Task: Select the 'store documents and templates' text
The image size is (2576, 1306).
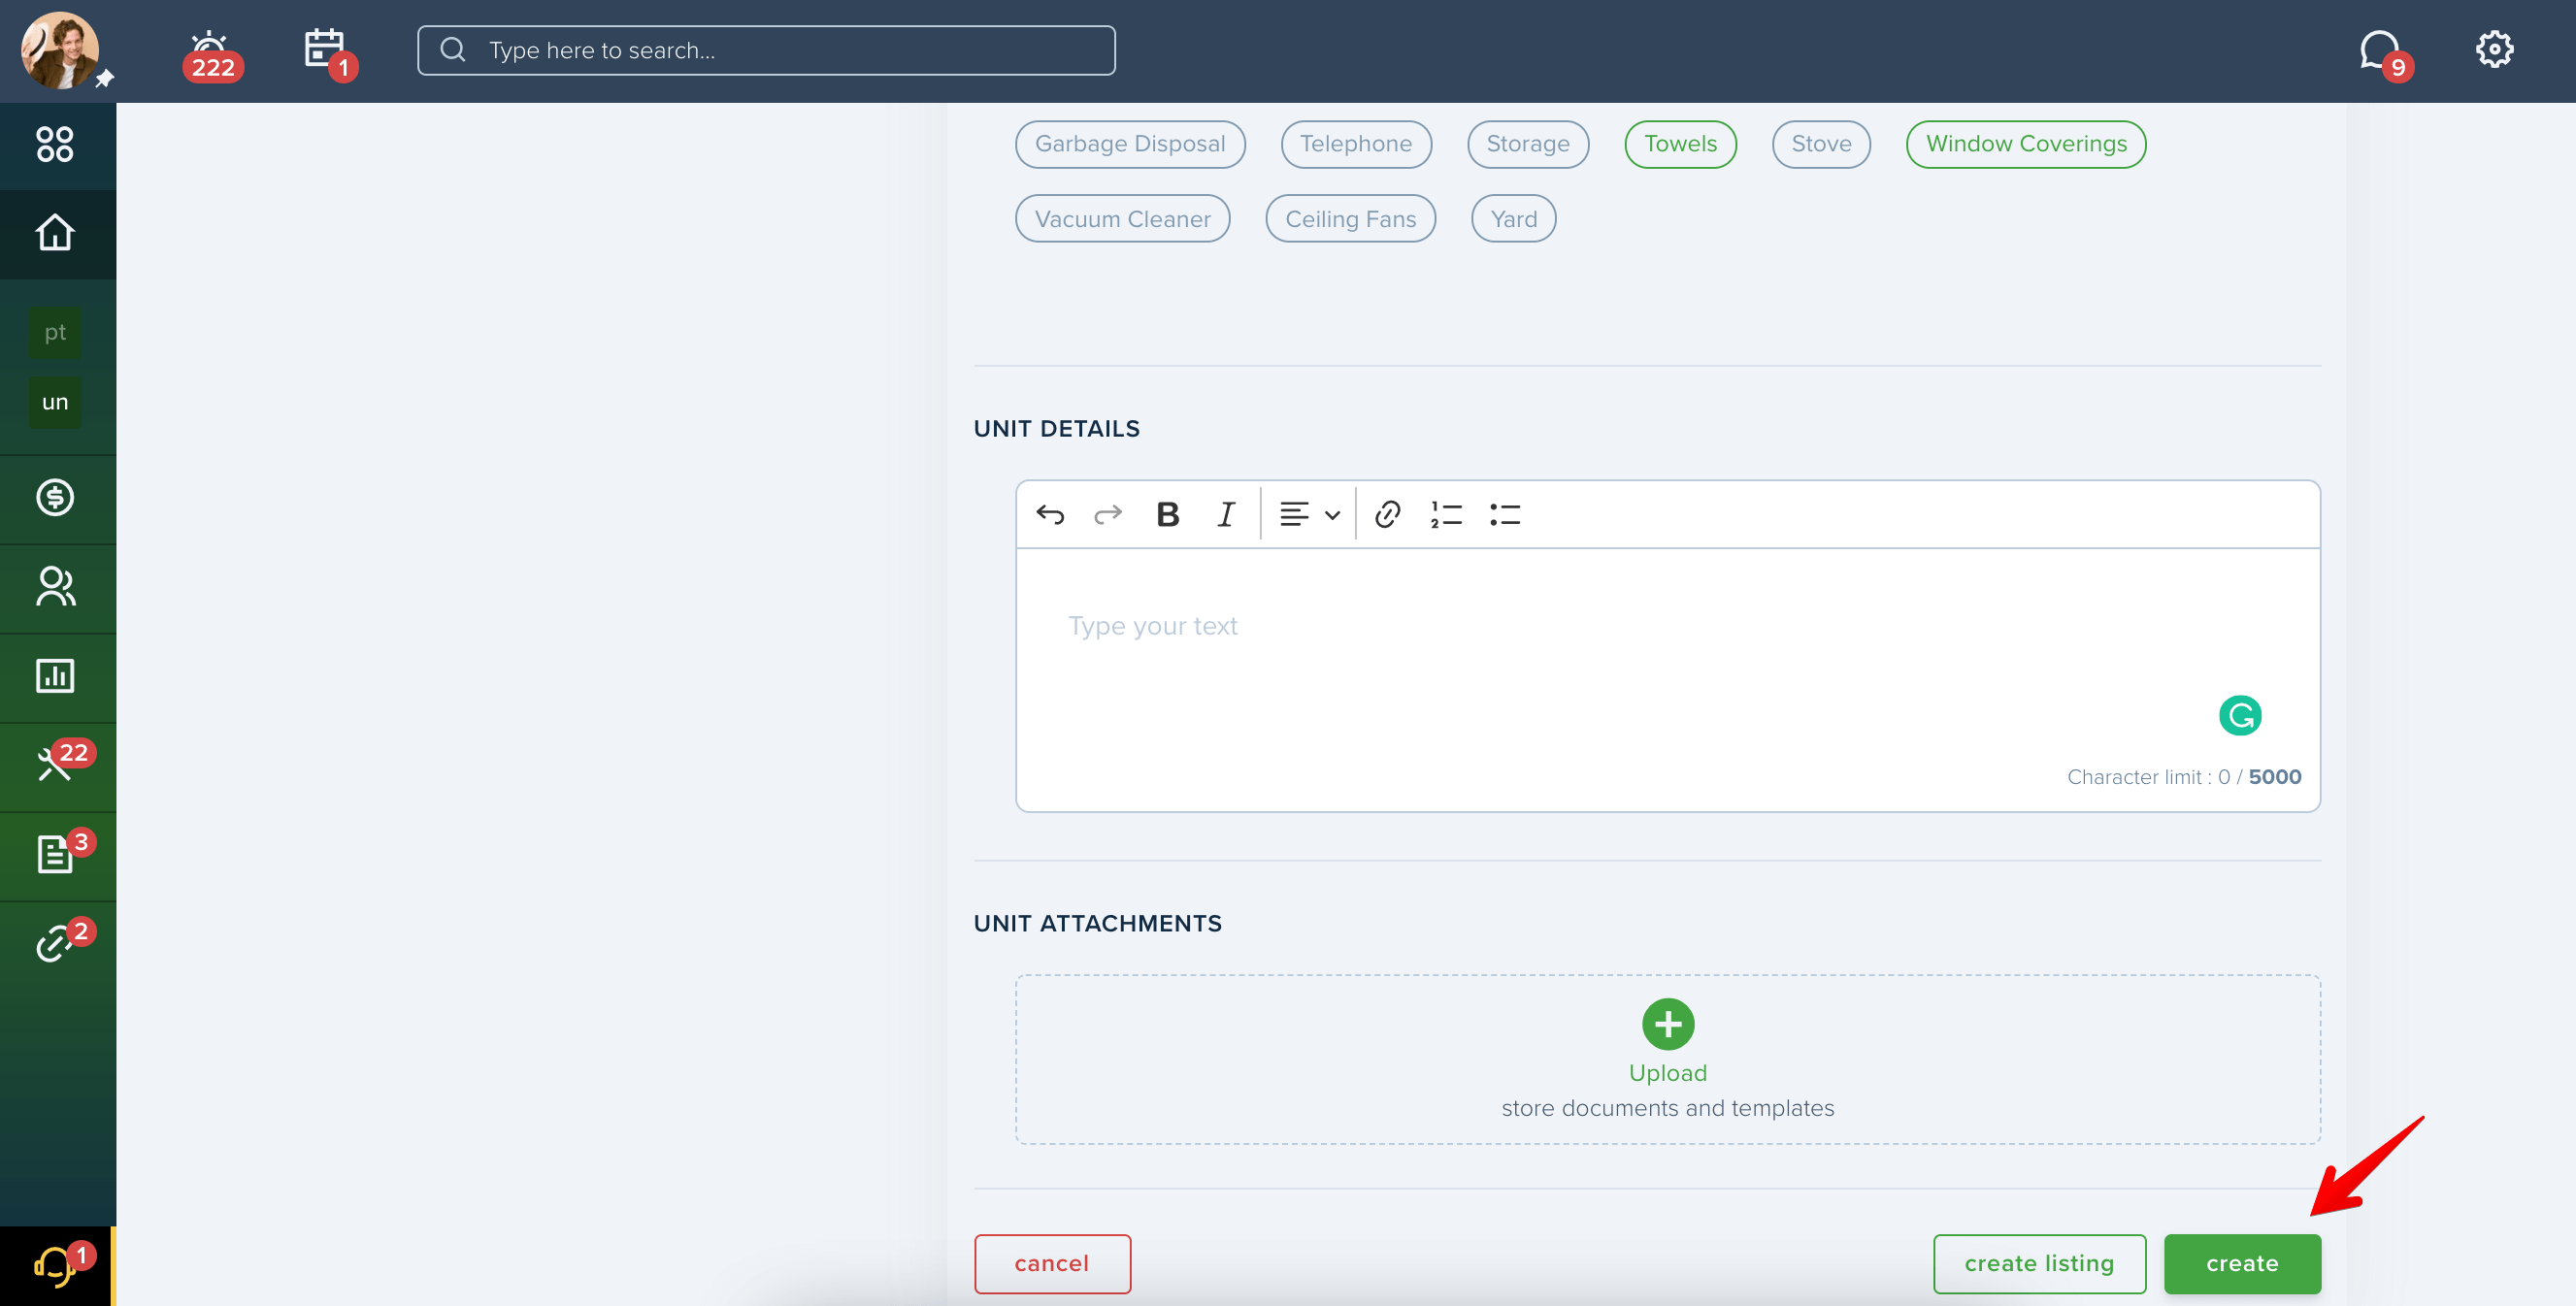Action: coord(1668,1109)
